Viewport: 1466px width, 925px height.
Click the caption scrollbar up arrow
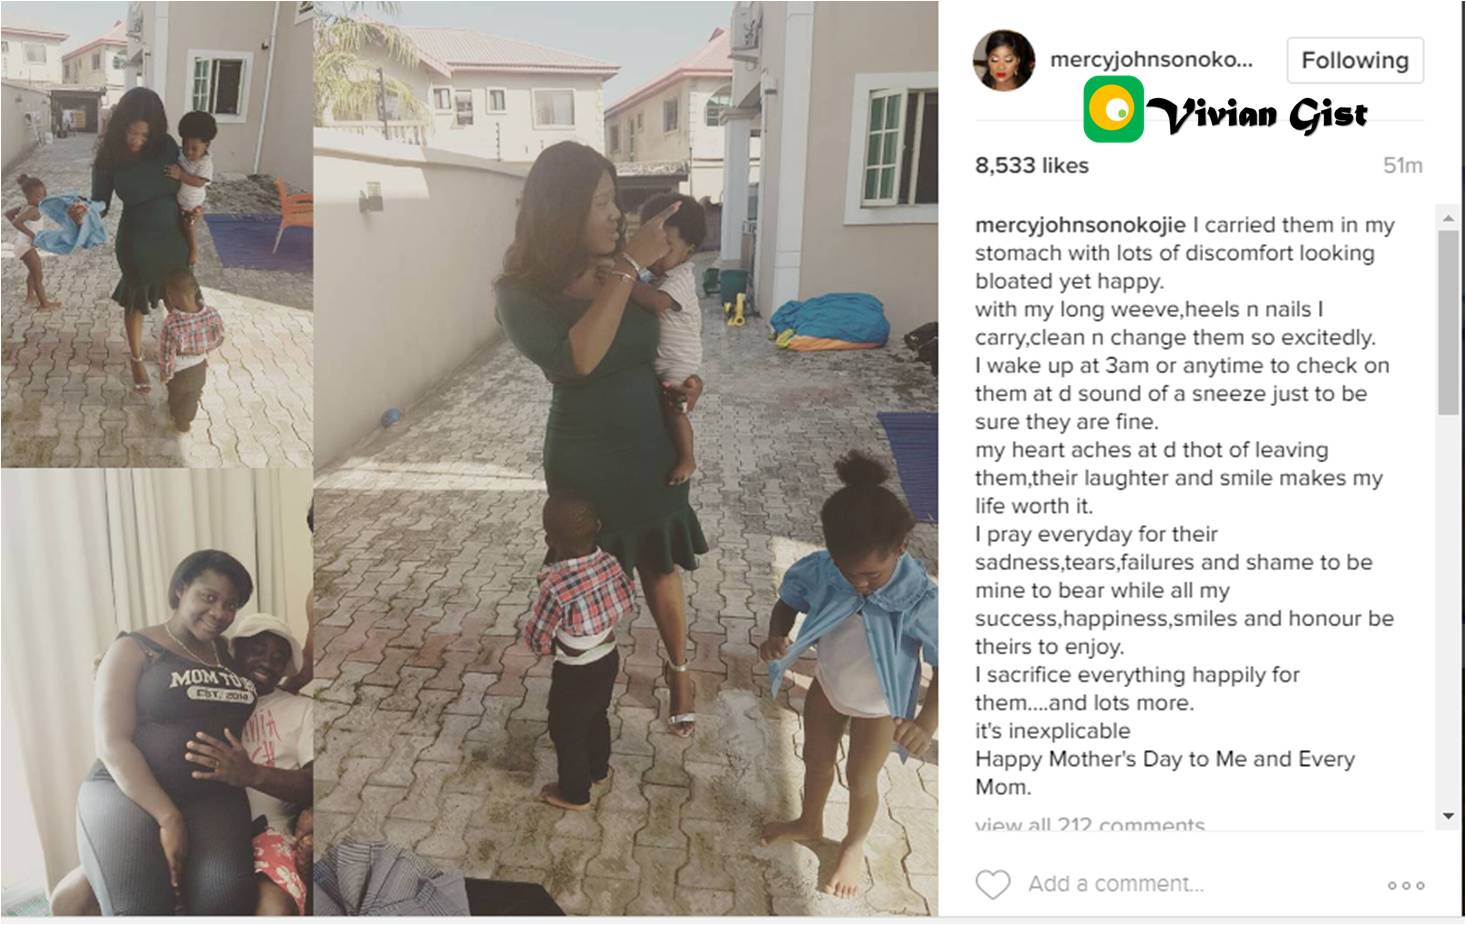click(x=1448, y=217)
